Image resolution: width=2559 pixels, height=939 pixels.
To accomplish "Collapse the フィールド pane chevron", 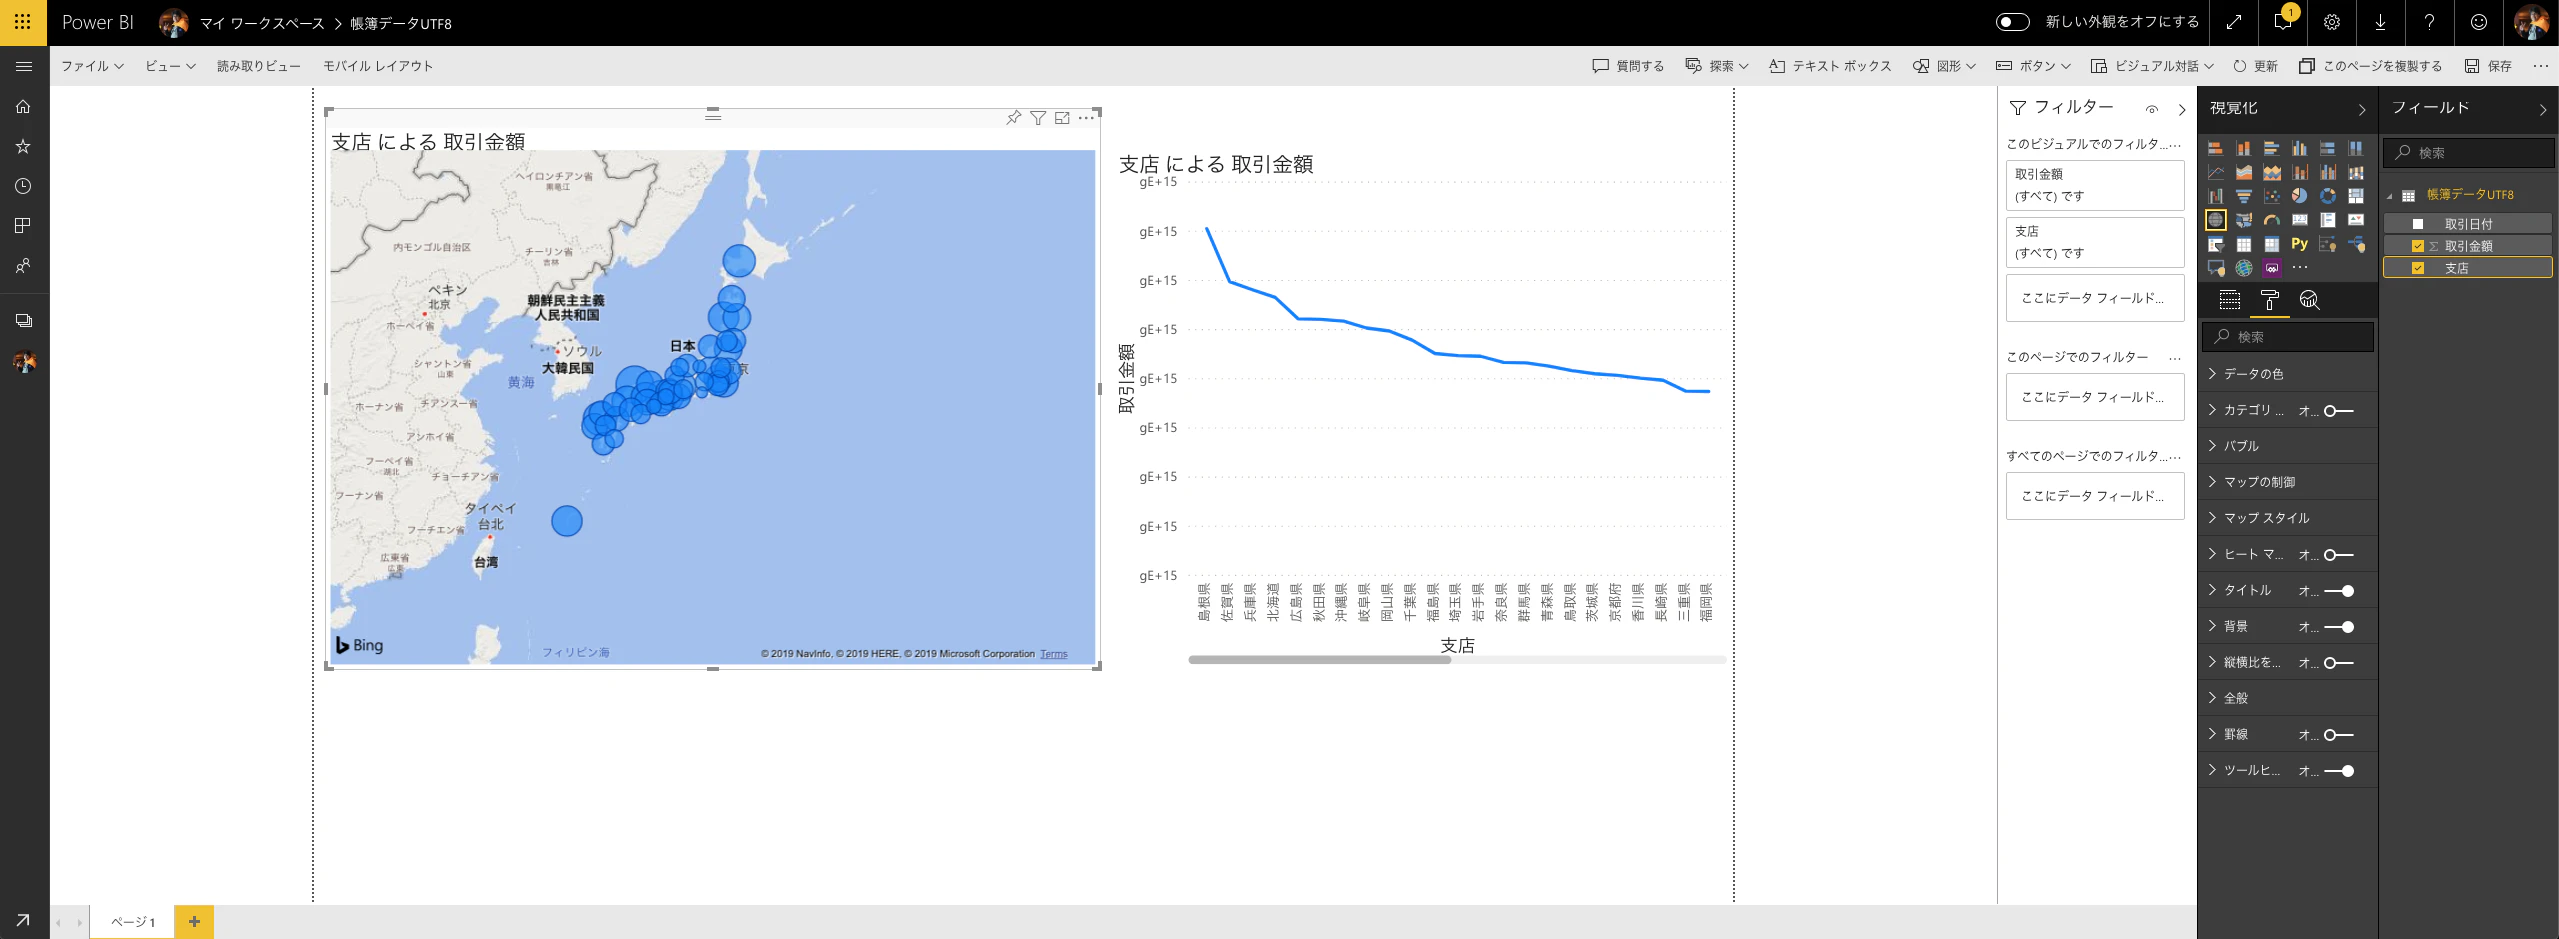I will click(x=2543, y=109).
